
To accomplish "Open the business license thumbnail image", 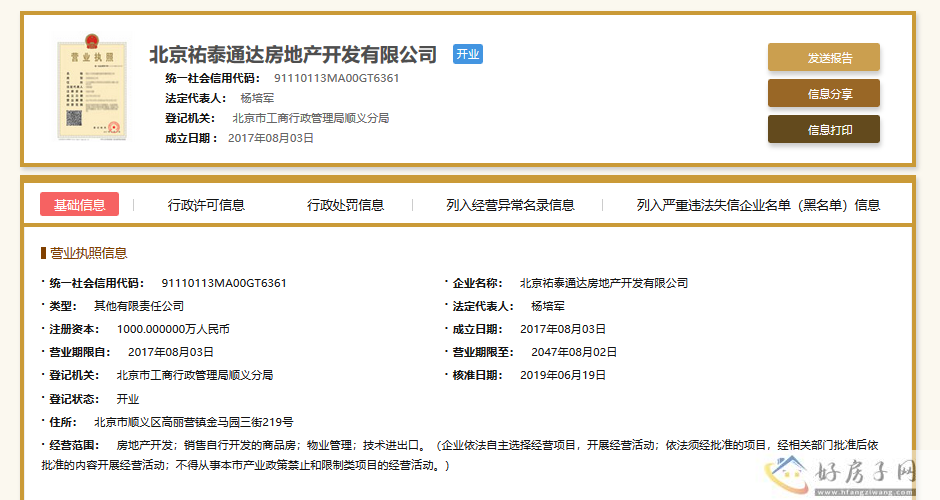I will pos(92,87).
